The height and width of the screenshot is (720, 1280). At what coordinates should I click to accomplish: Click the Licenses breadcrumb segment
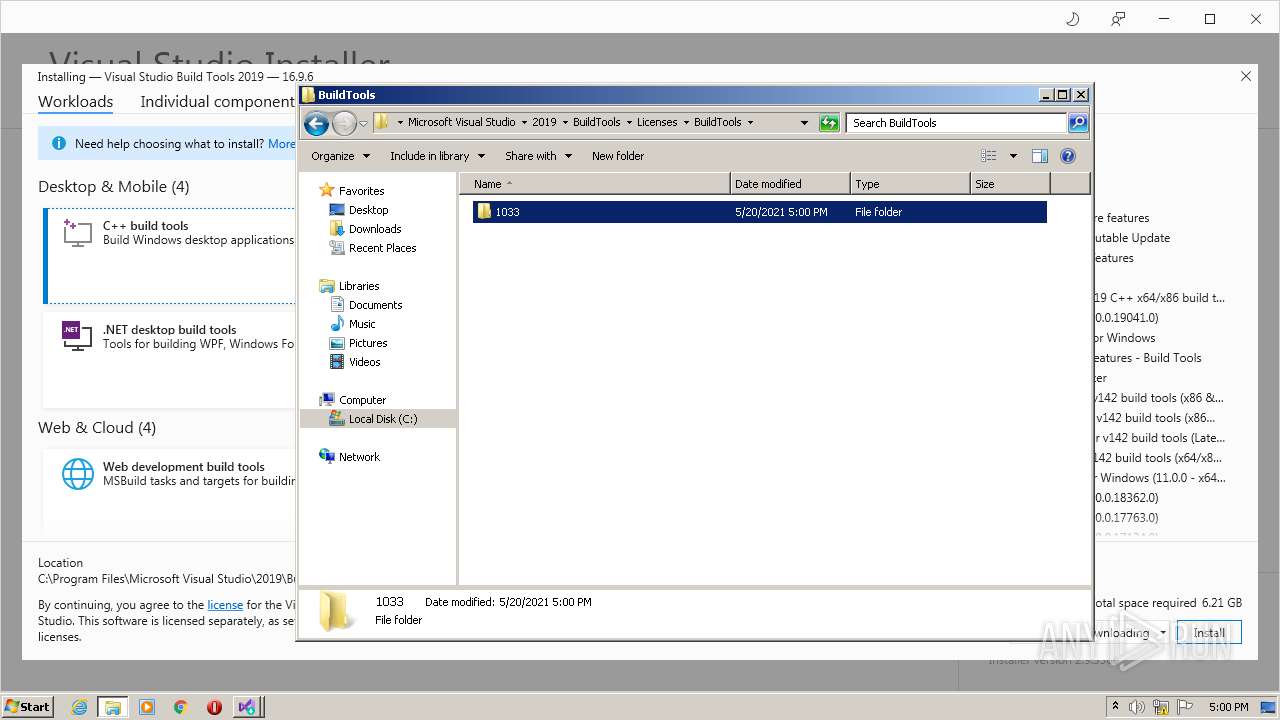pyautogui.click(x=657, y=122)
